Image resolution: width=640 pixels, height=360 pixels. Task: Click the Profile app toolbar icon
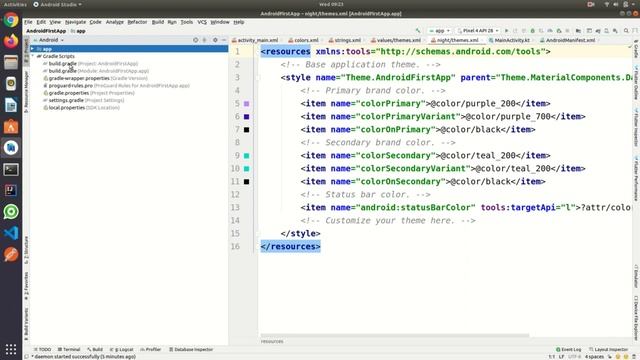[550, 31]
